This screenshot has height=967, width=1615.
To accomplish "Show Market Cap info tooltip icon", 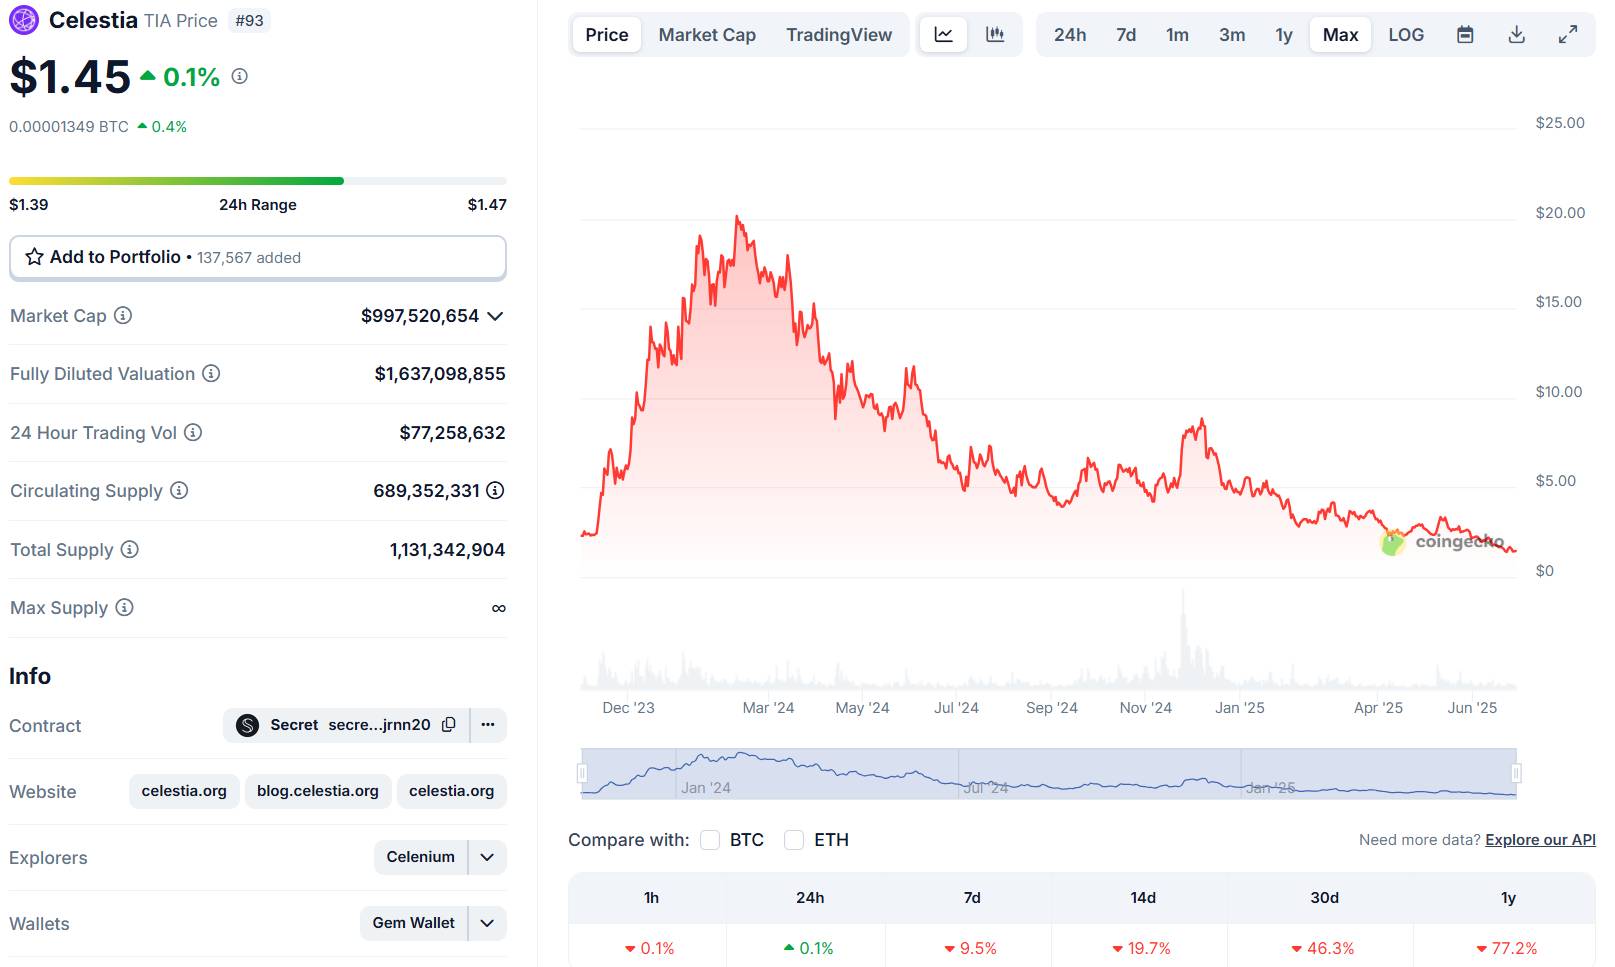I will tap(123, 315).
